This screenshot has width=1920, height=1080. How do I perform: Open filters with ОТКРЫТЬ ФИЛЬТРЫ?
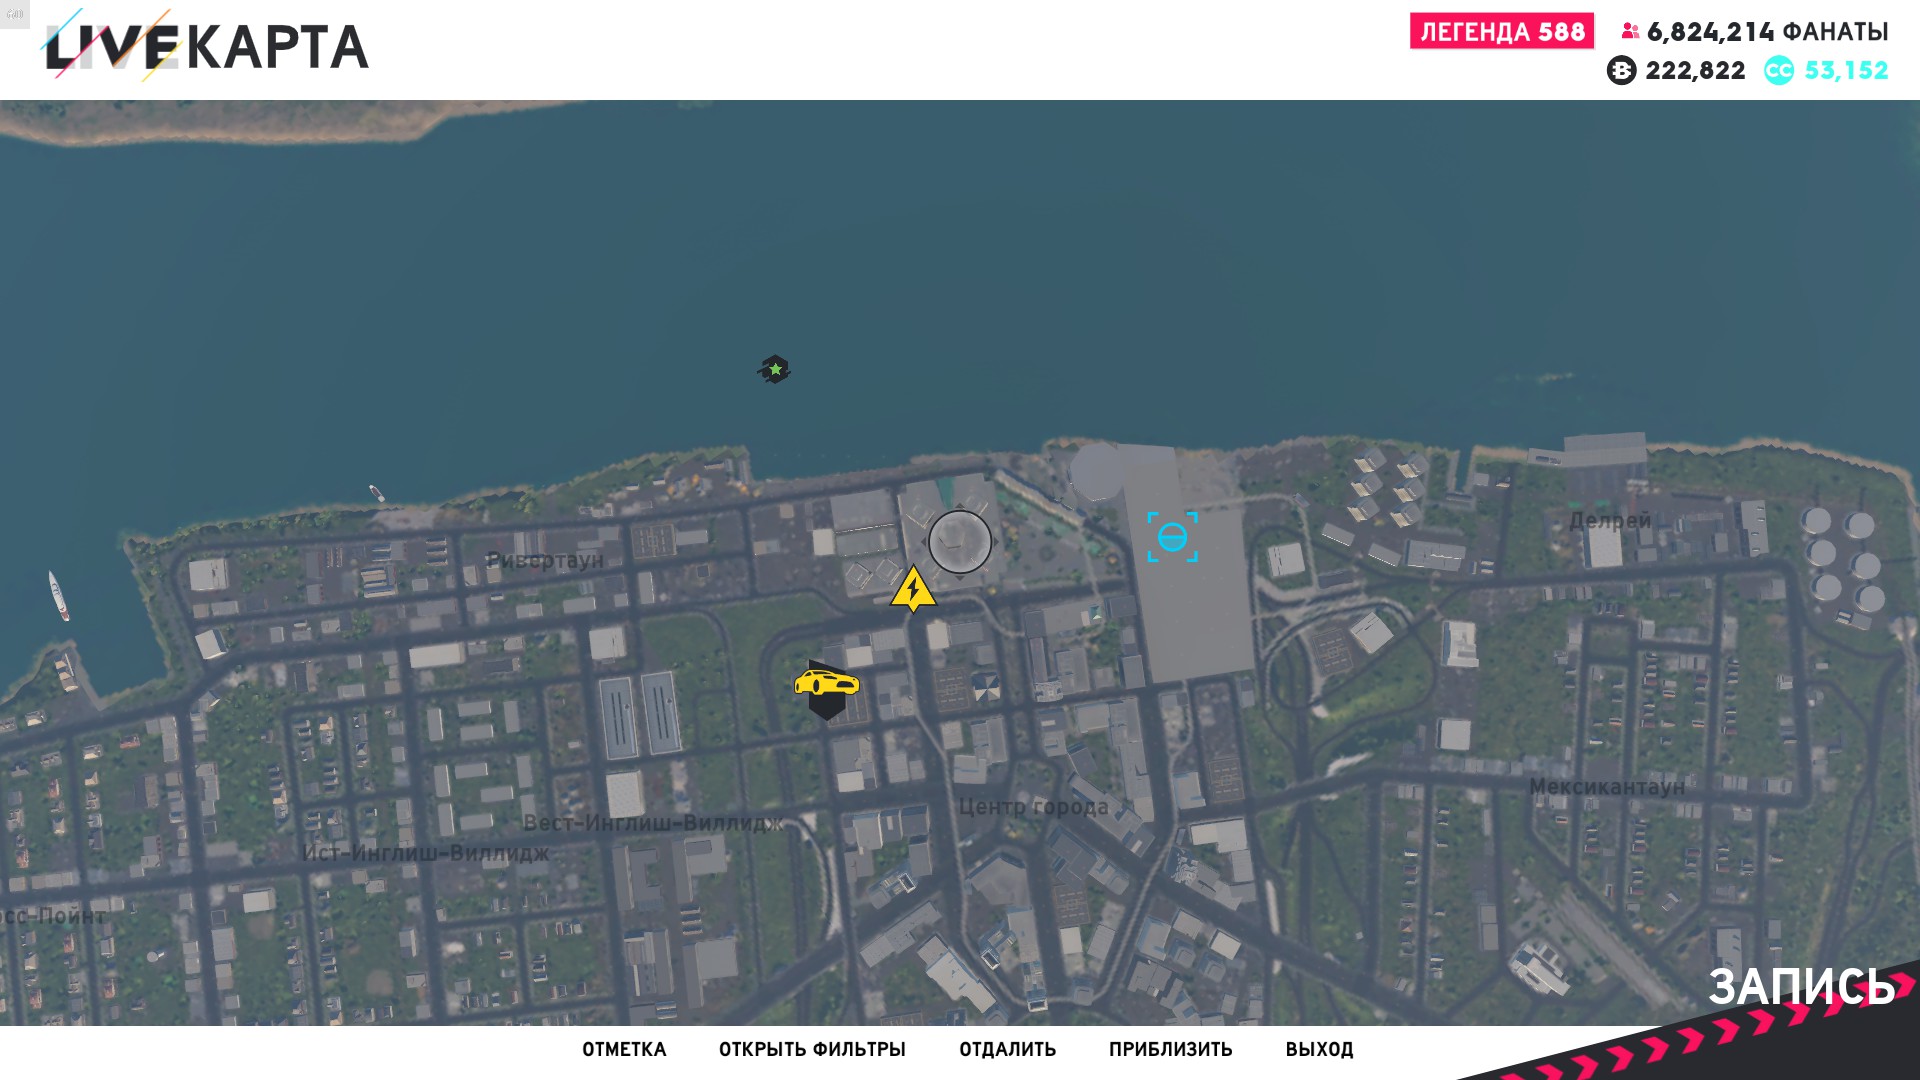point(812,1050)
